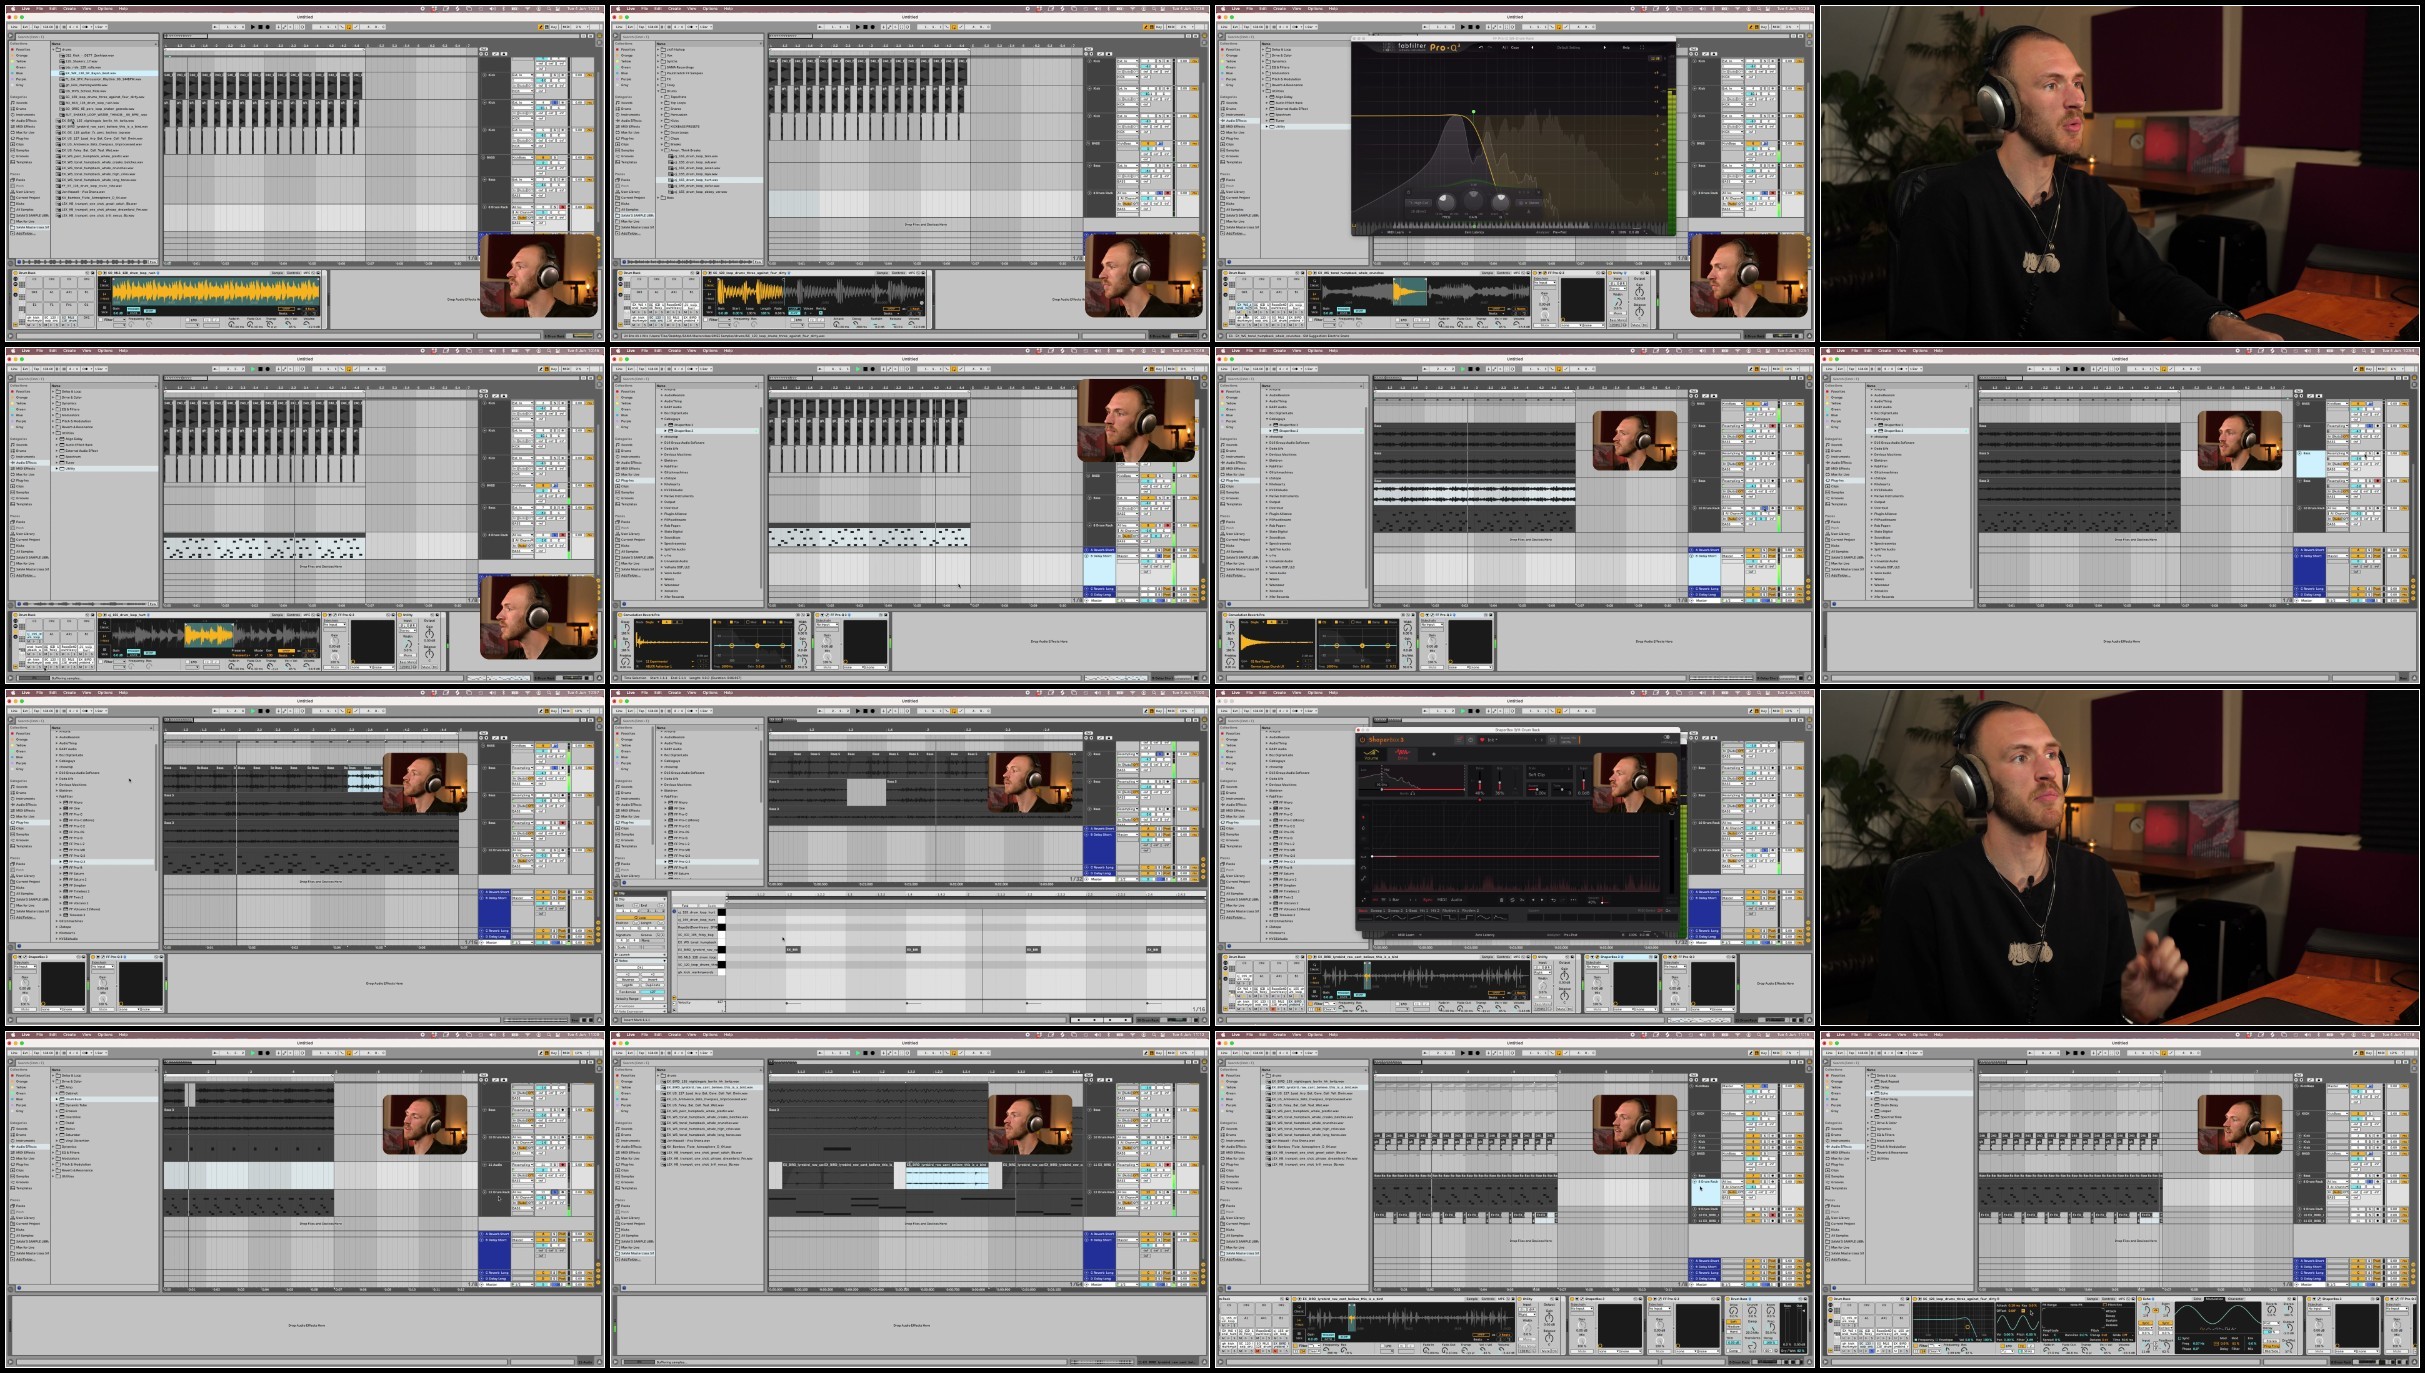Click Pro-Q 3 full screen icon

(x=1642, y=47)
